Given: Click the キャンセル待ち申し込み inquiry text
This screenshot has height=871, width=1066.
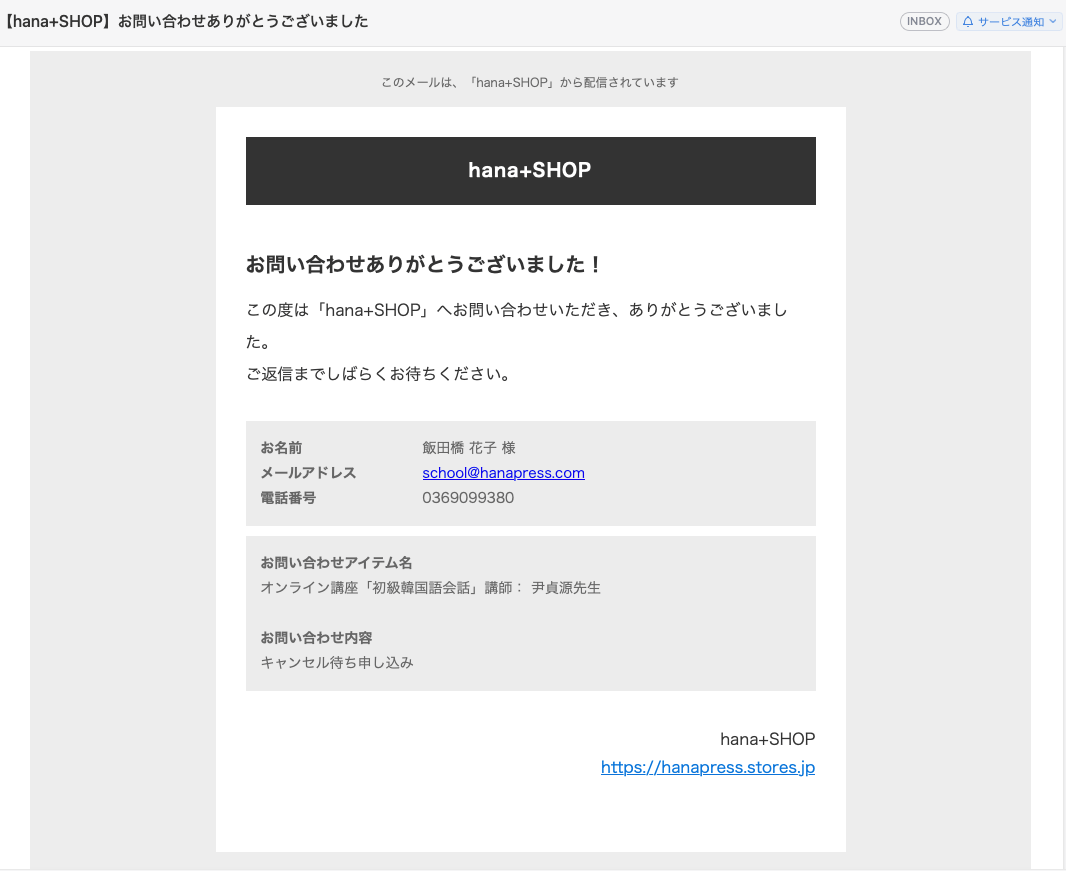Looking at the screenshot, I should point(337,662).
